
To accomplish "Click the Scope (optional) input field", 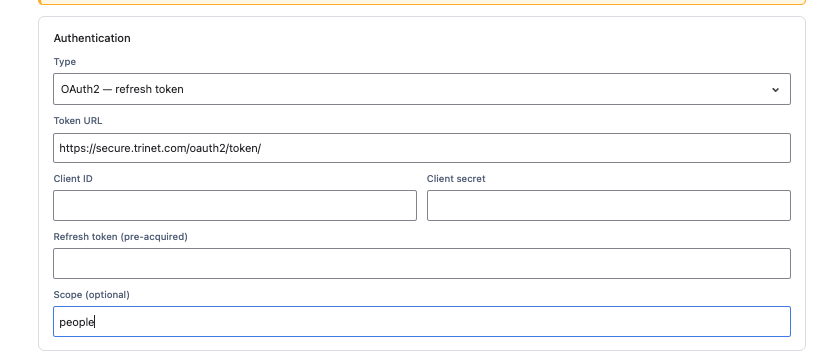I will coord(422,322).
